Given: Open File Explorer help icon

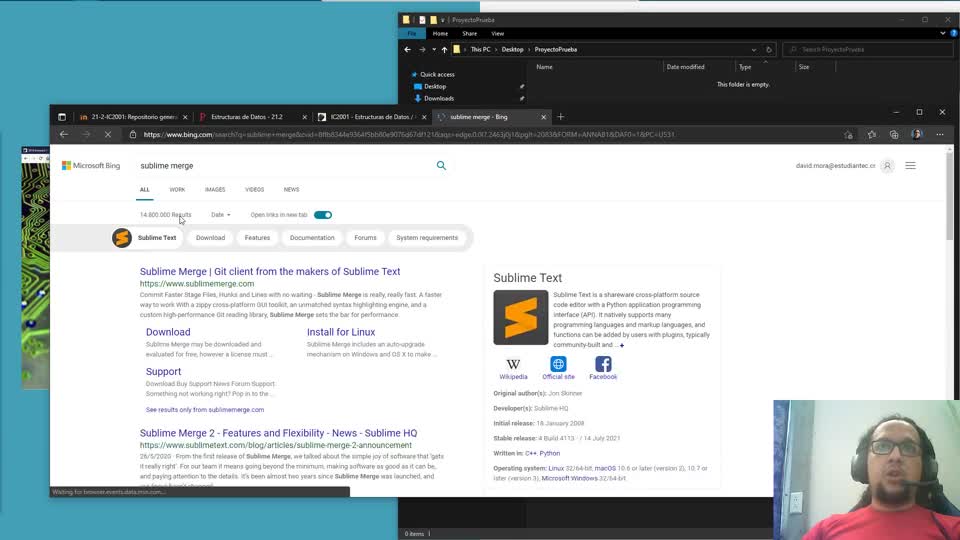Looking at the screenshot, I should click(953, 34).
